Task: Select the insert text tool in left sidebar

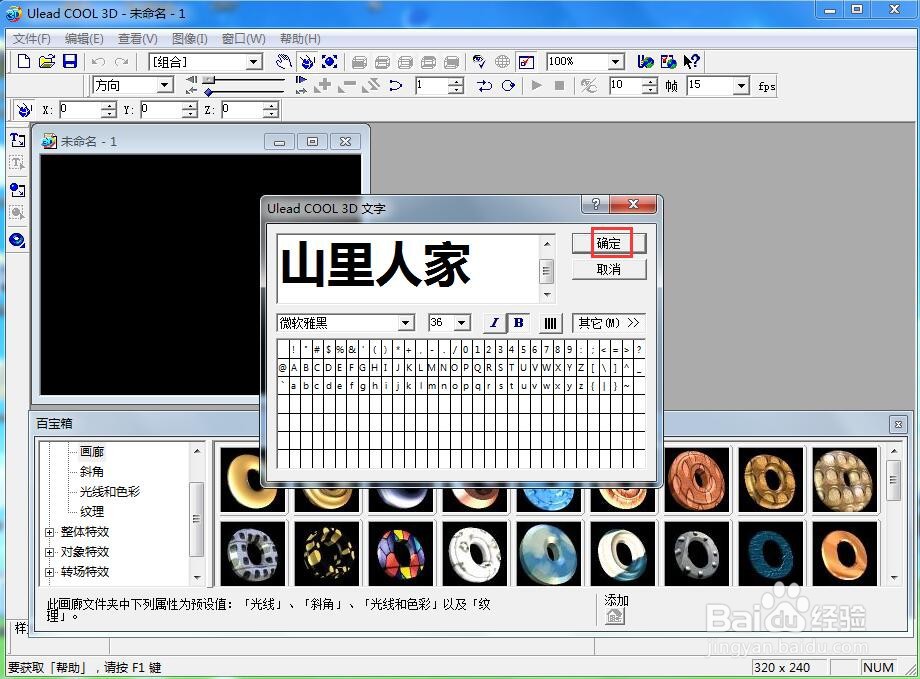Action: [x=18, y=140]
